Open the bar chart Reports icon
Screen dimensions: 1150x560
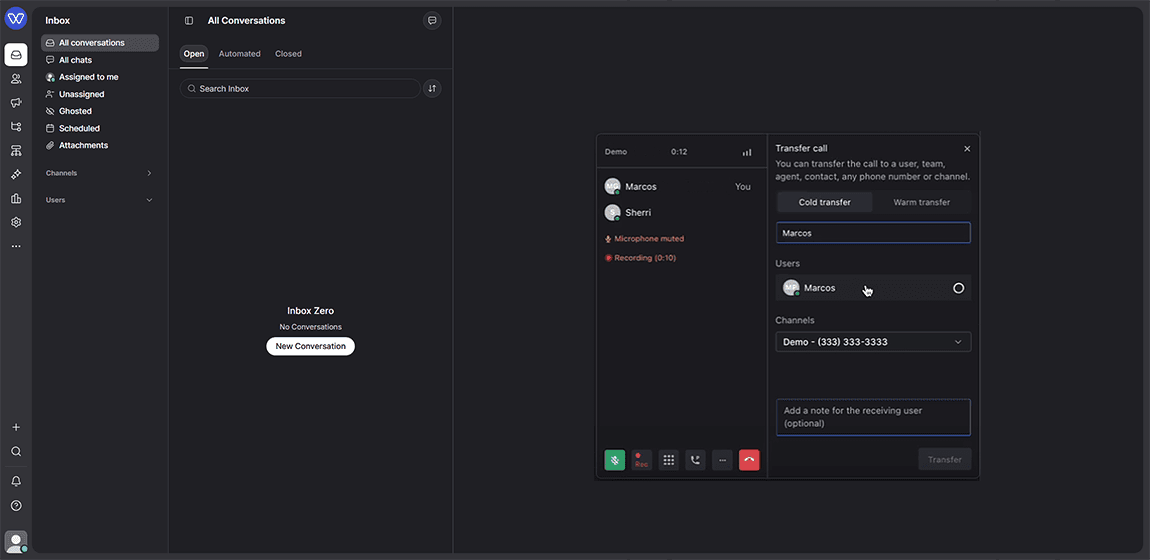click(x=15, y=198)
